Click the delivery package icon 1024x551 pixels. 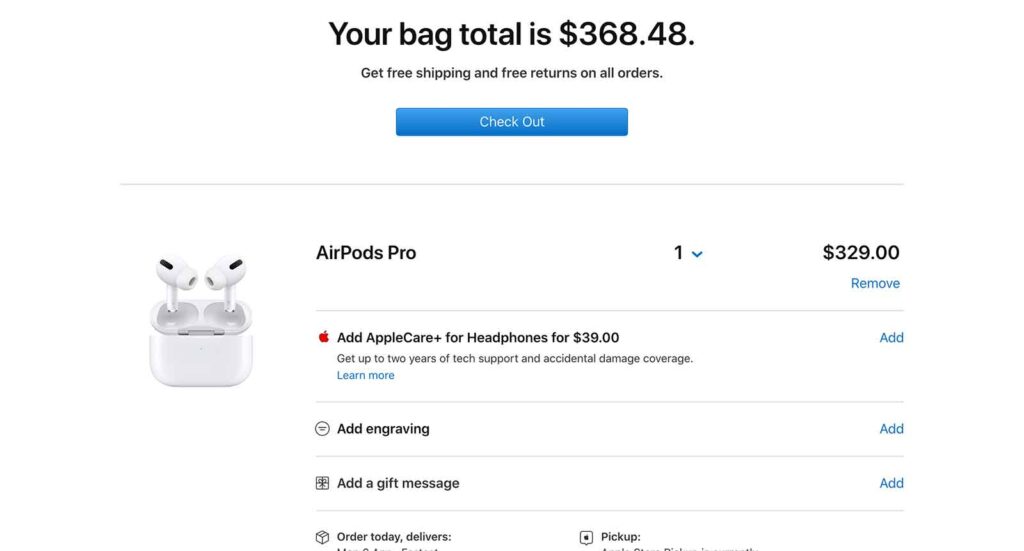pyautogui.click(x=323, y=538)
